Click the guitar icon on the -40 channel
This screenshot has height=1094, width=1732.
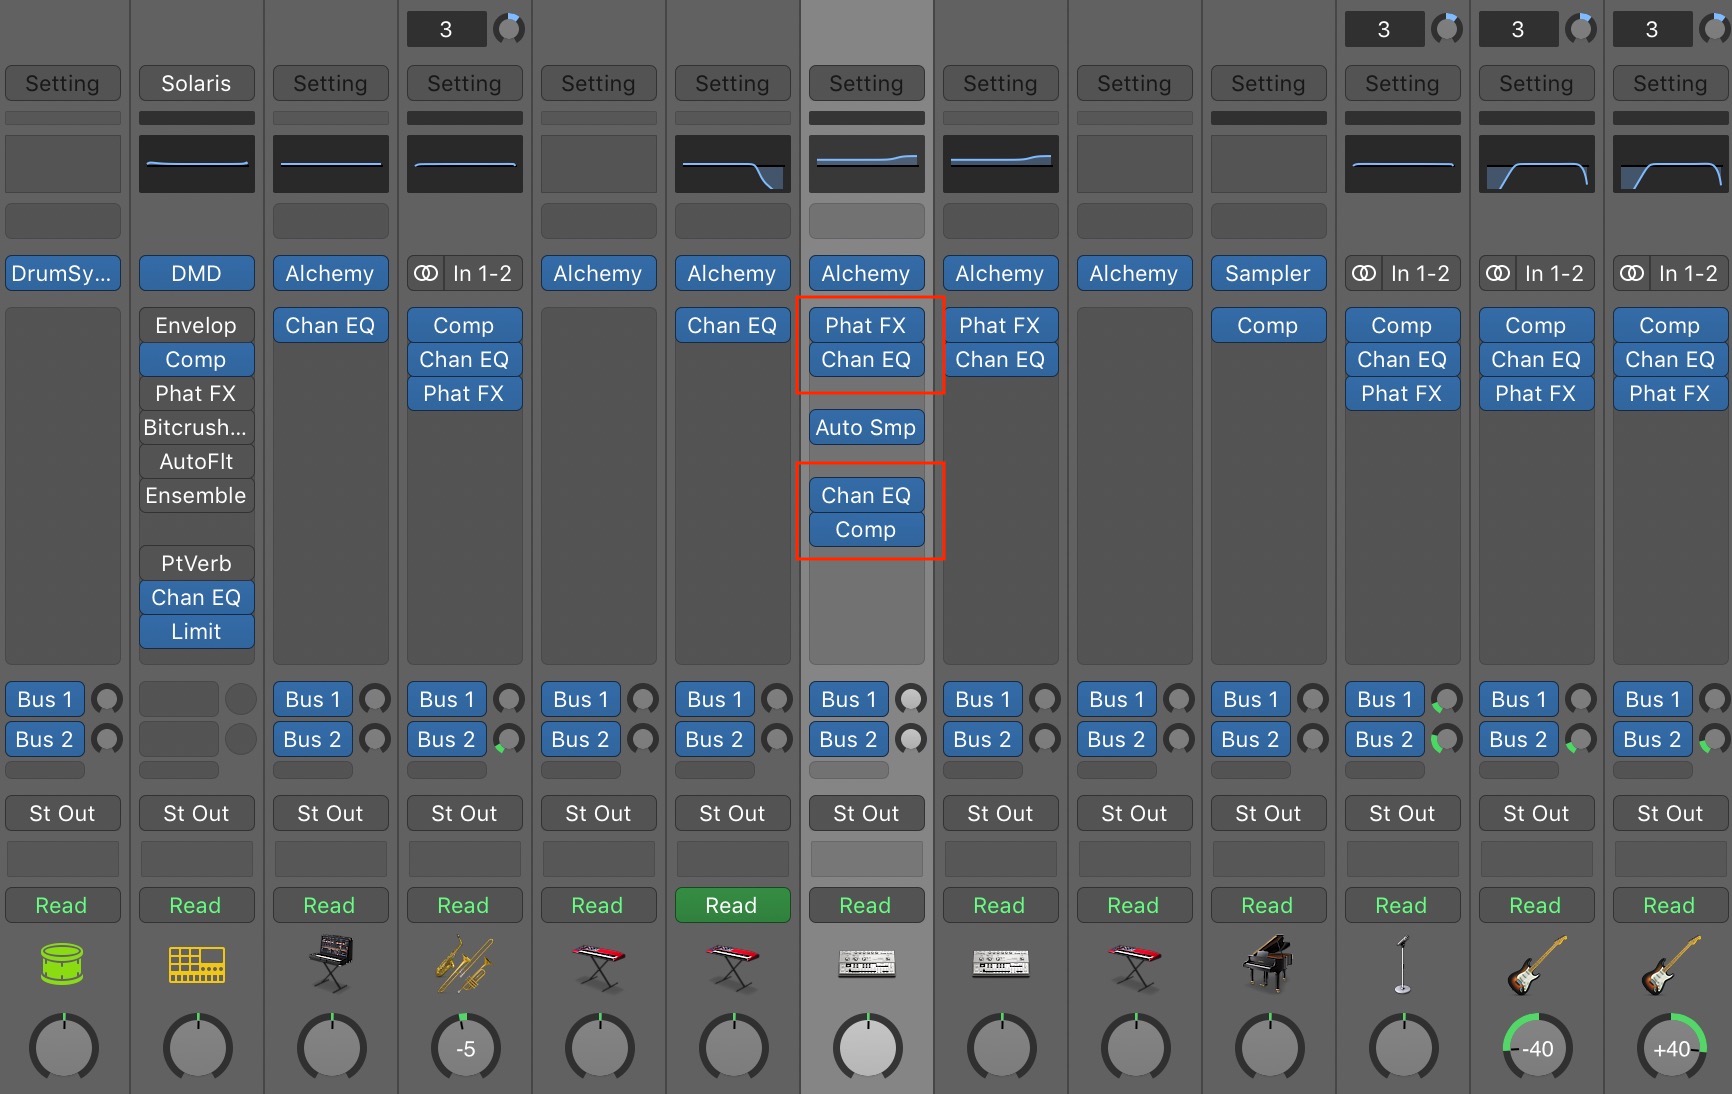(x=1536, y=960)
